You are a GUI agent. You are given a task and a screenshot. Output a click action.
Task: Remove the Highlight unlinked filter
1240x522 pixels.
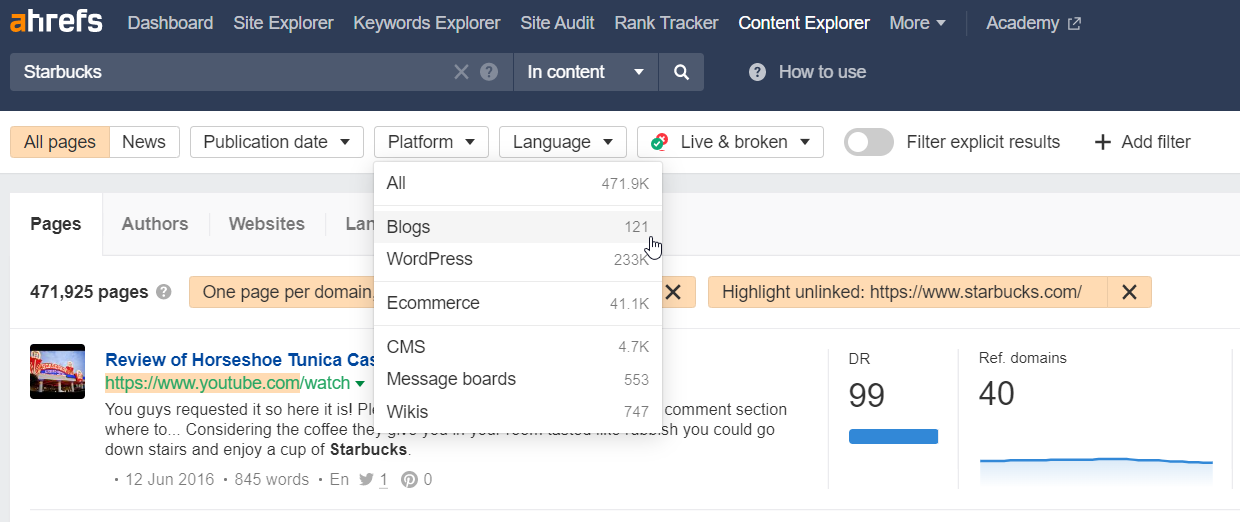[x=1129, y=292]
